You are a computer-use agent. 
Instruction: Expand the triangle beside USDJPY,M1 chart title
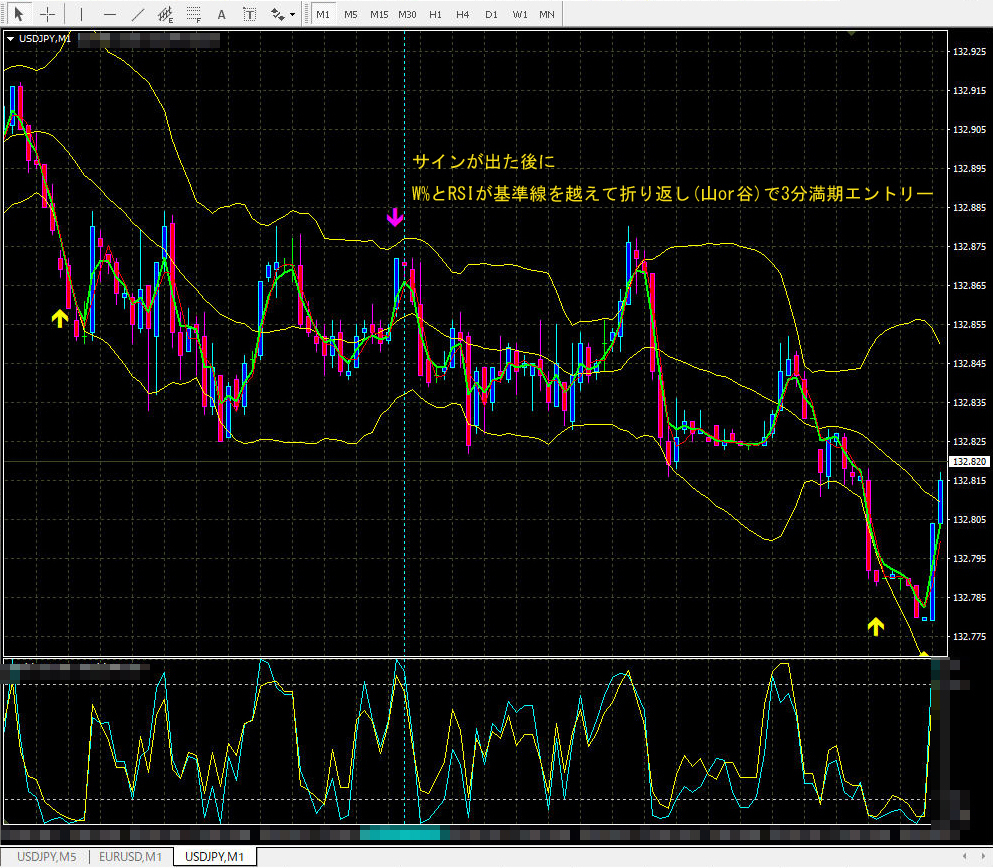(x=10, y=39)
